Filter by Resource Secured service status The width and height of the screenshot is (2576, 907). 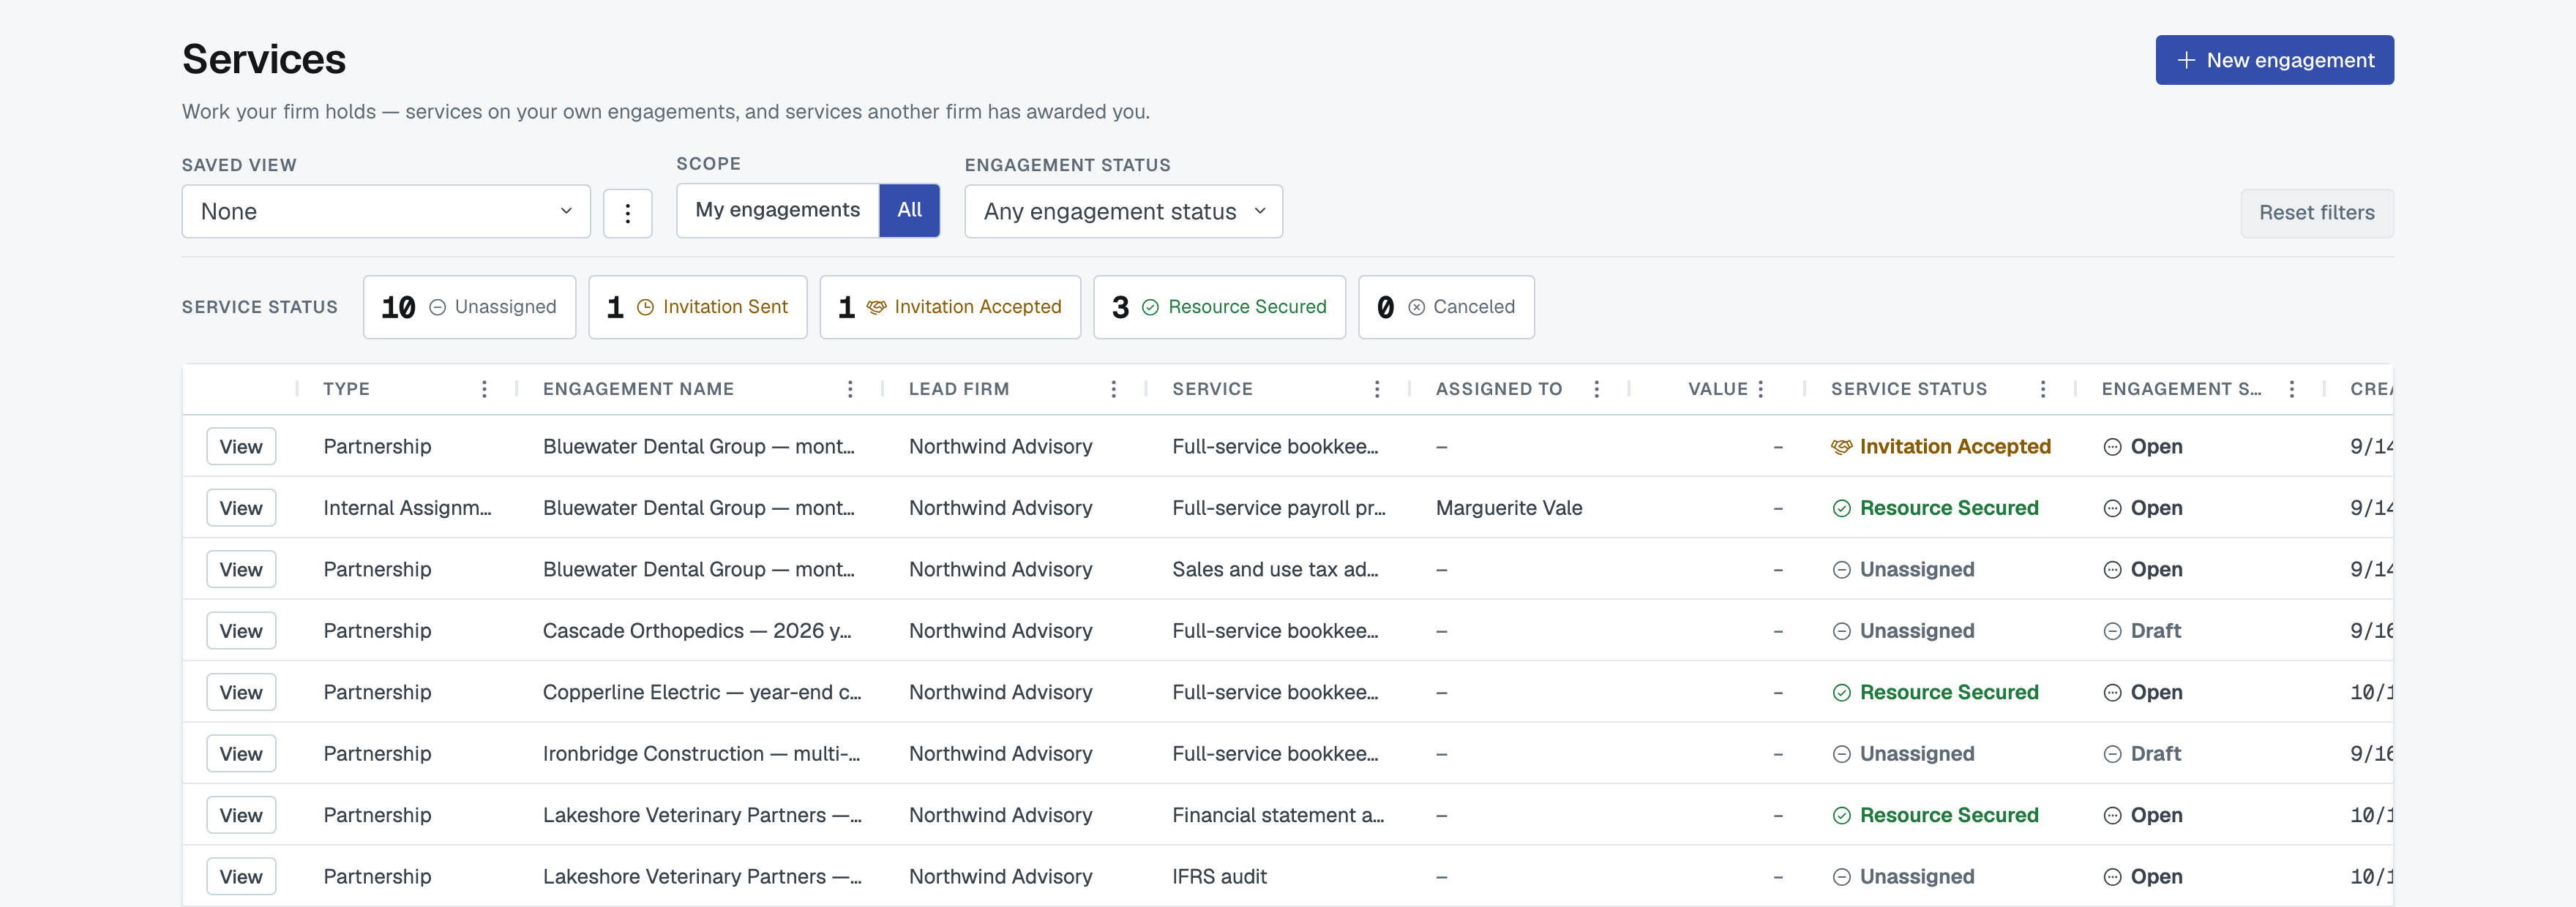click(x=1219, y=307)
